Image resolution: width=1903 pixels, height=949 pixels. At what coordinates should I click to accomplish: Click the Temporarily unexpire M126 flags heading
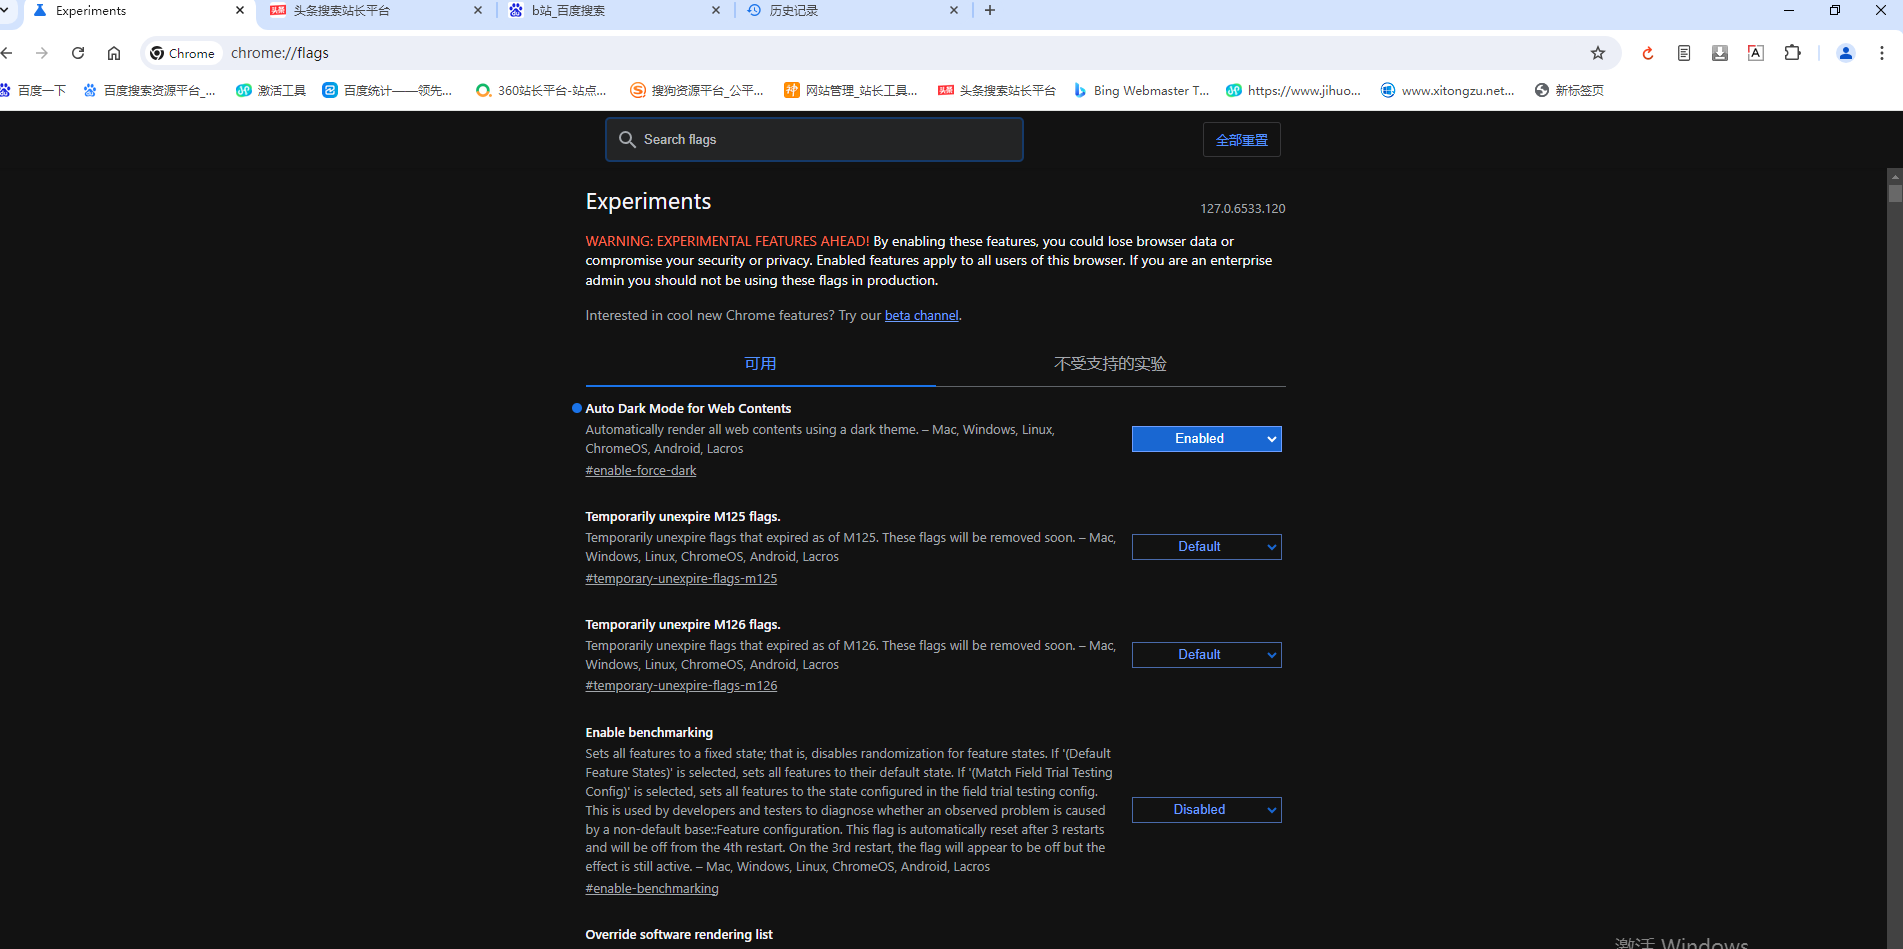point(683,624)
